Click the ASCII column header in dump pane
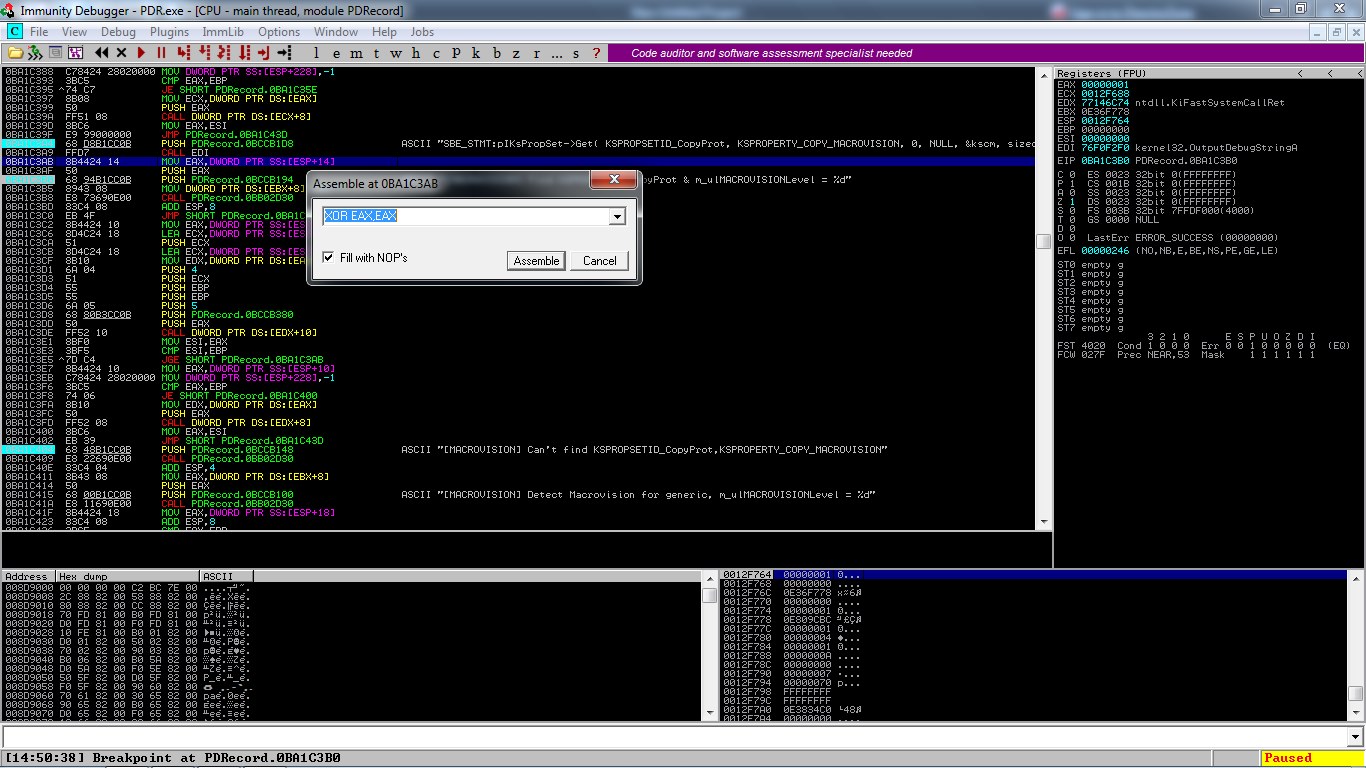Image resolution: width=1366 pixels, height=768 pixels. pyautogui.click(x=226, y=576)
